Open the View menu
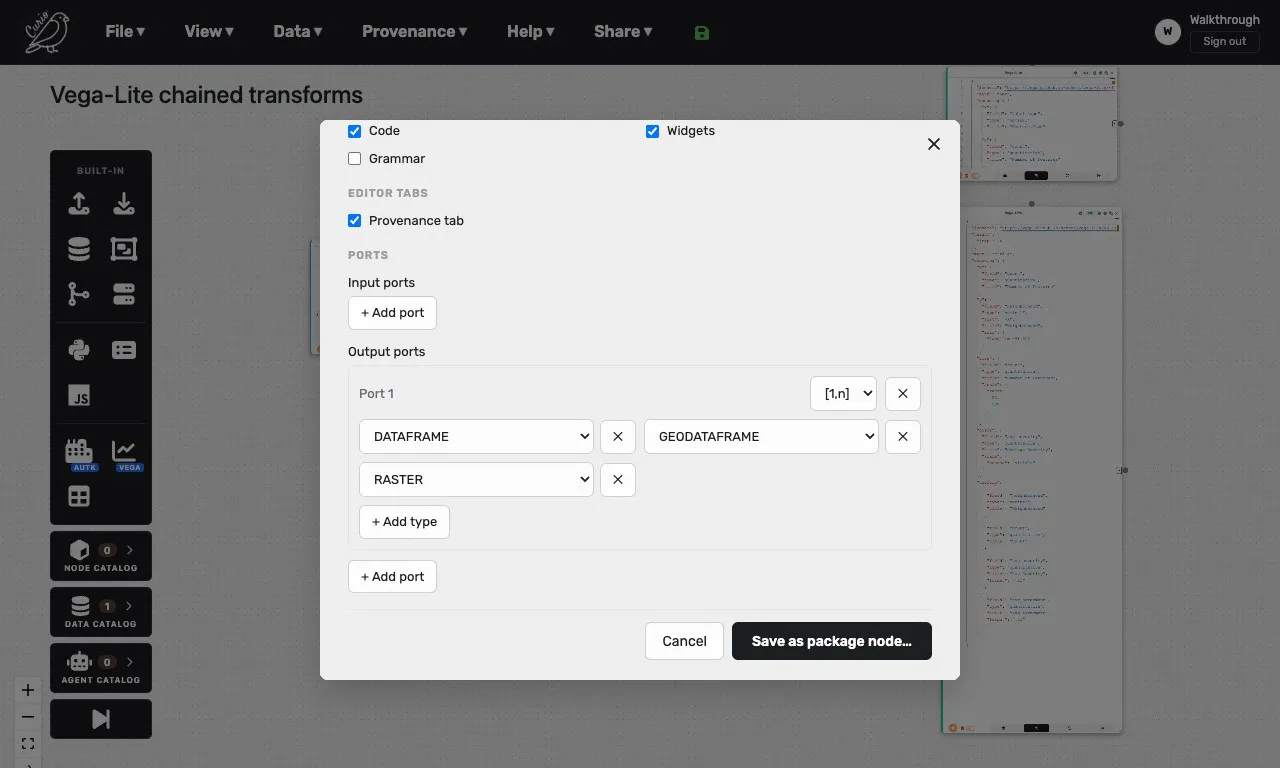The width and height of the screenshot is (1280, 768). click(x=209, y=32)
